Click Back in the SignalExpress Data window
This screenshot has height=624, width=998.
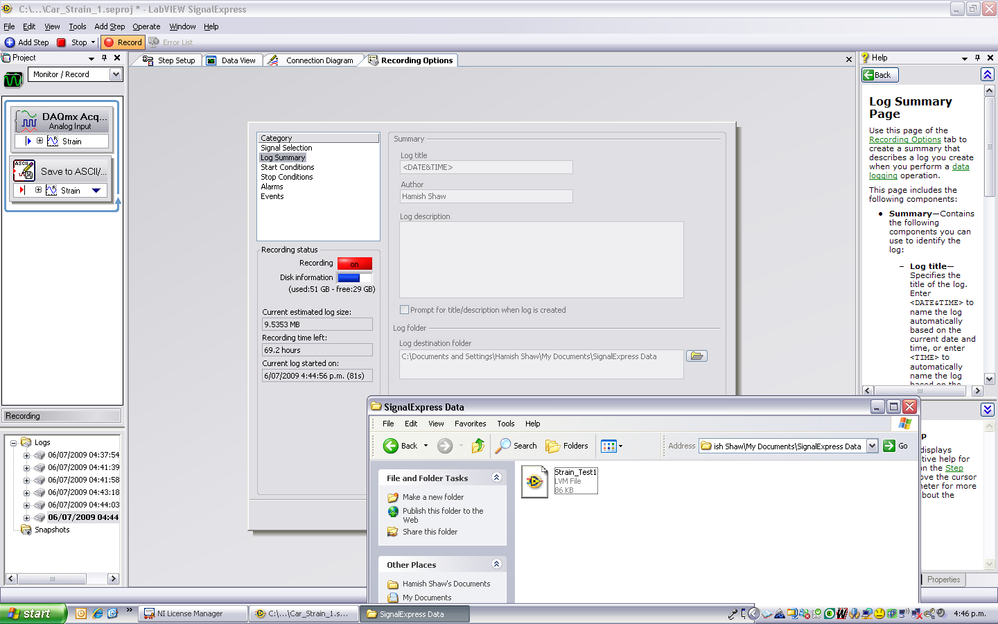pyautogui.click(x=401, y=446)
